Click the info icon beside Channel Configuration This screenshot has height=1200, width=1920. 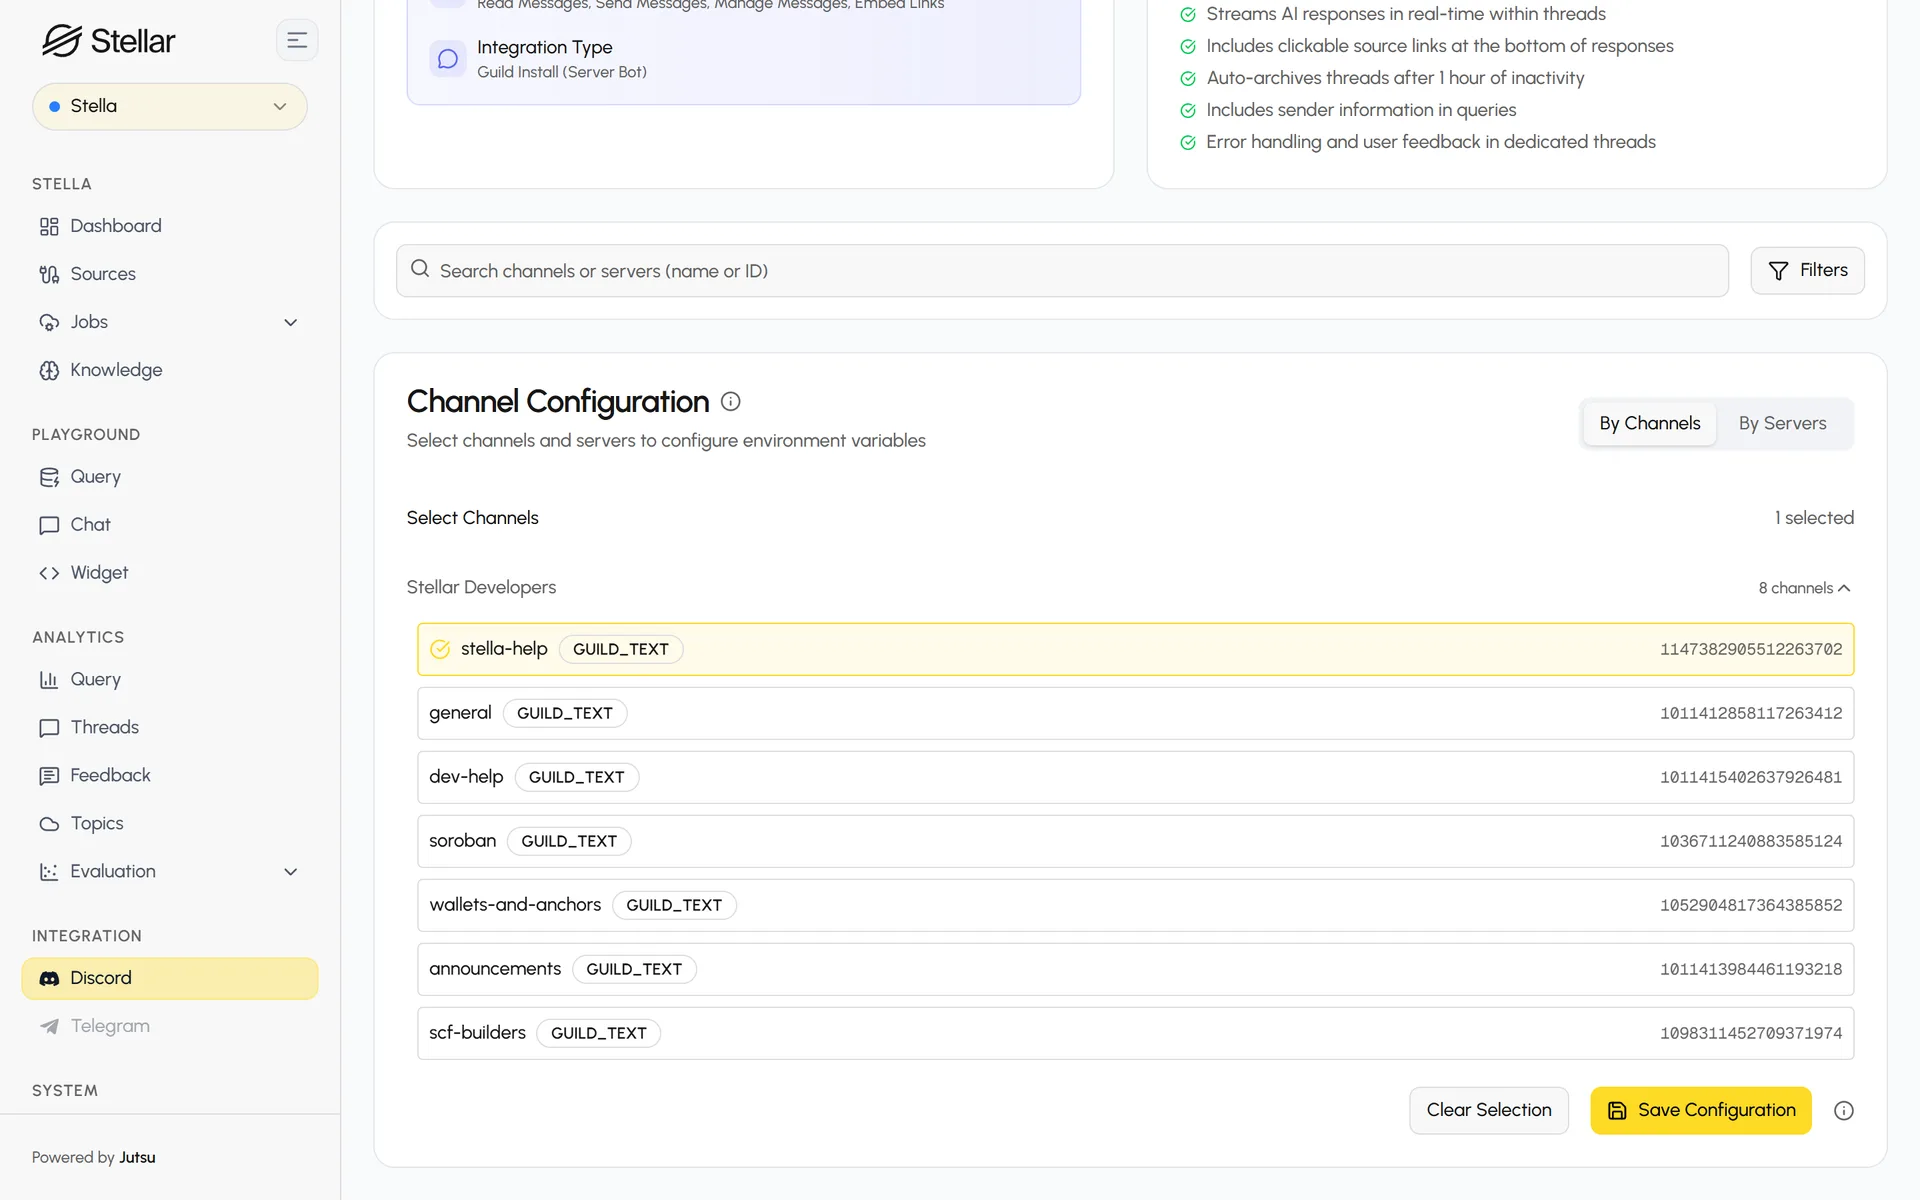click(x=731, y=402)
